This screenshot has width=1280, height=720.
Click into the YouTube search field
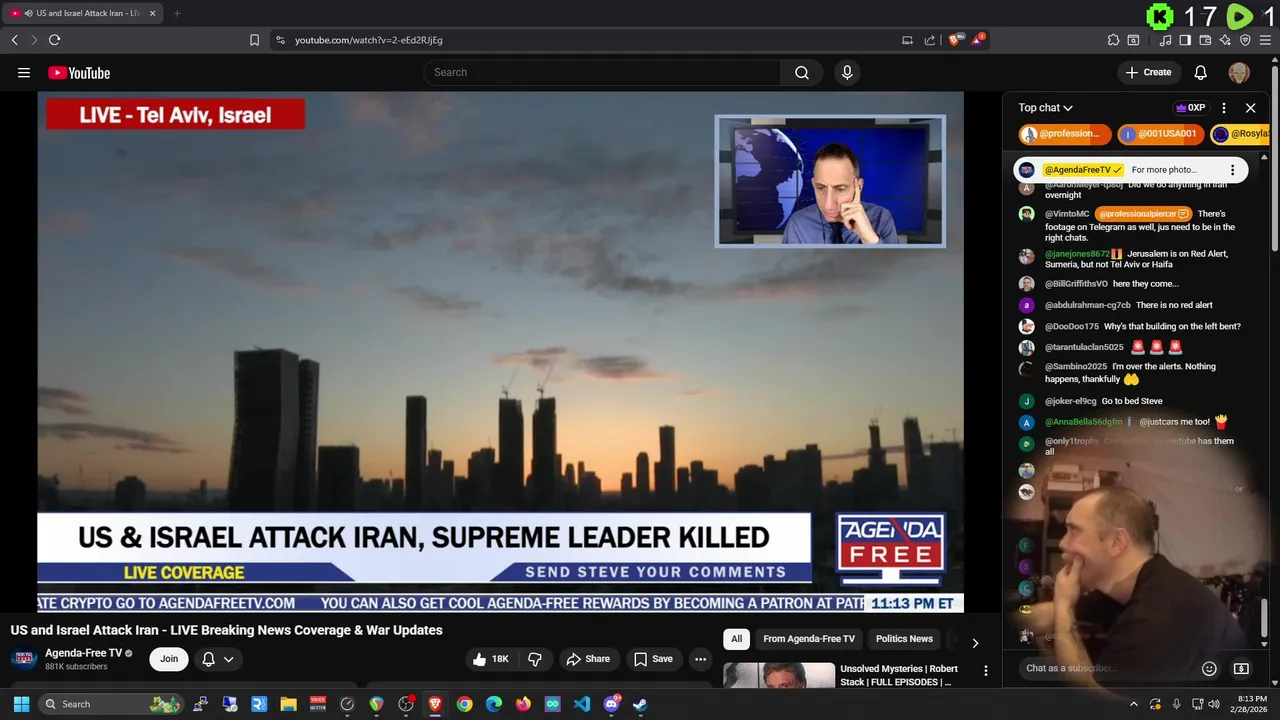click(x=603, y=72)
